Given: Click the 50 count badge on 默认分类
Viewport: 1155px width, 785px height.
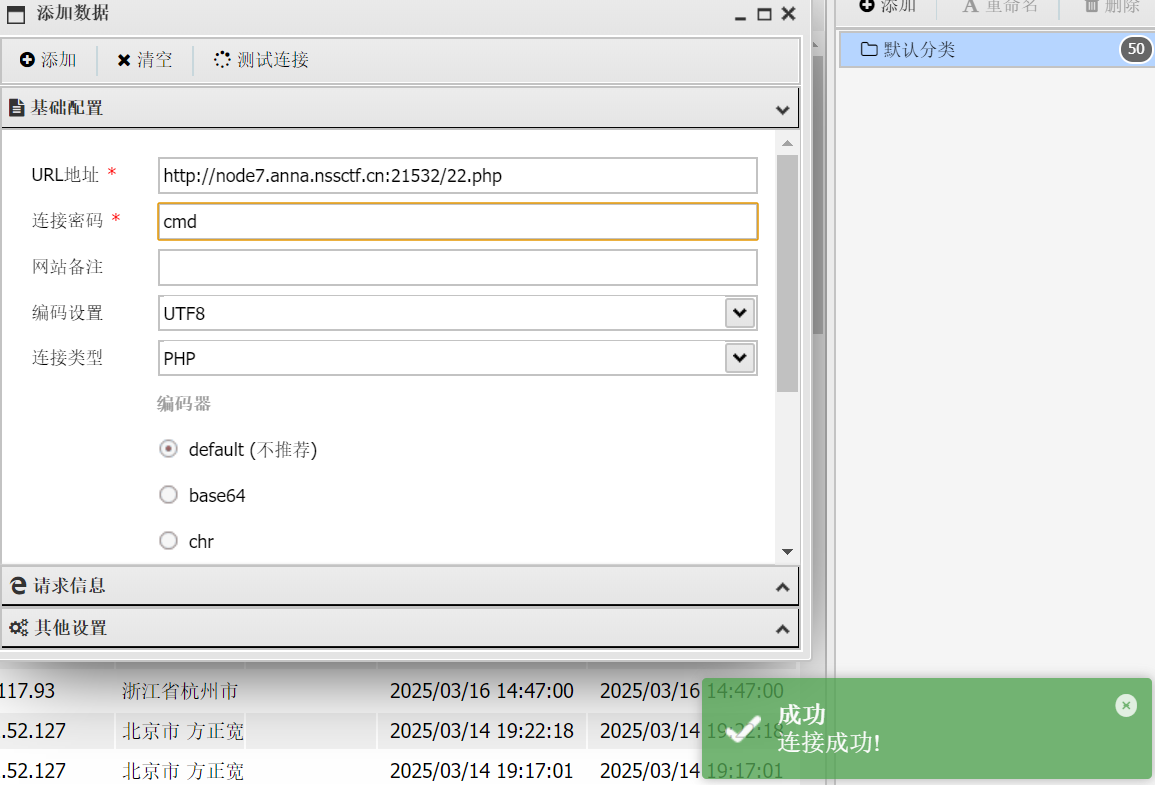Looking at the screenshot, I should pyautogui.click(x=1136, y=49).
